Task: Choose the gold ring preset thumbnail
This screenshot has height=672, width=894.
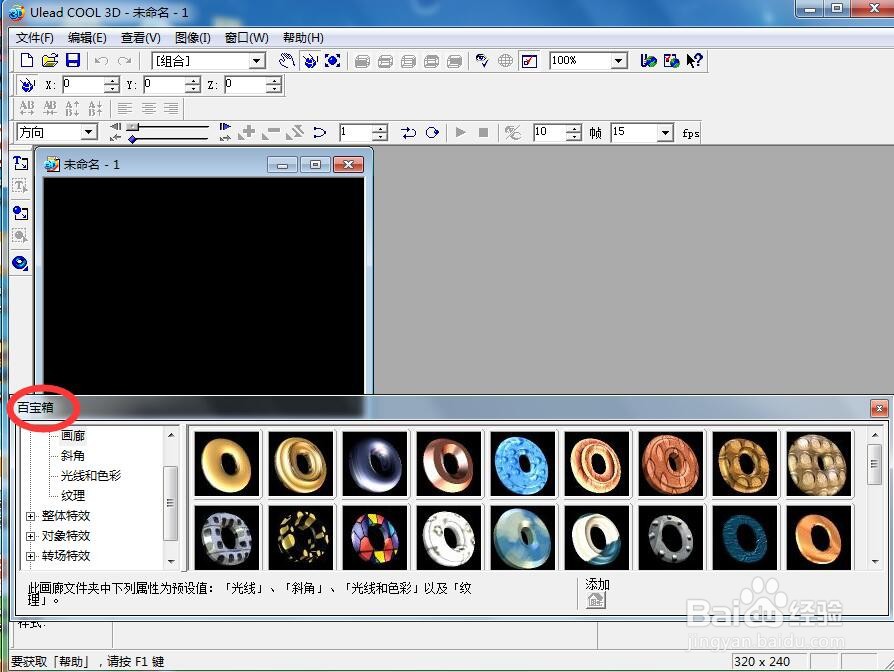Action: click(227, 464)
